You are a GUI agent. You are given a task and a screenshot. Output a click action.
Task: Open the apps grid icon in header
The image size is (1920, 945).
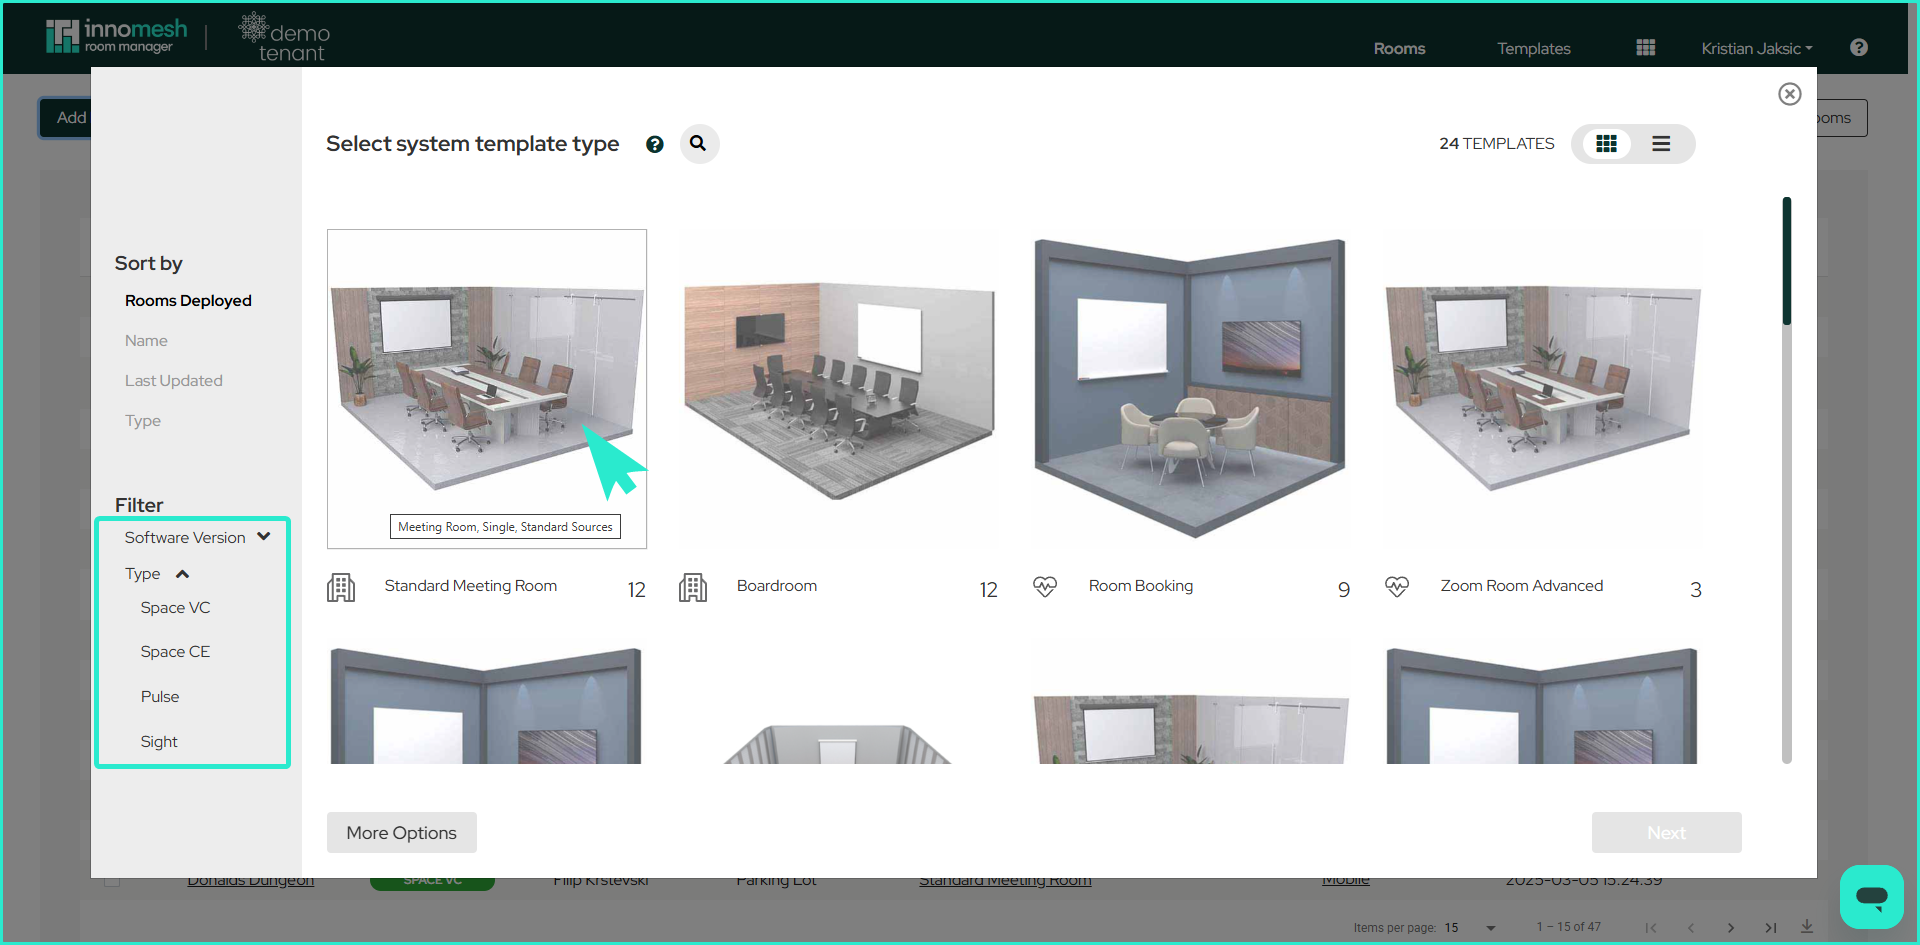click(1646, 48)
